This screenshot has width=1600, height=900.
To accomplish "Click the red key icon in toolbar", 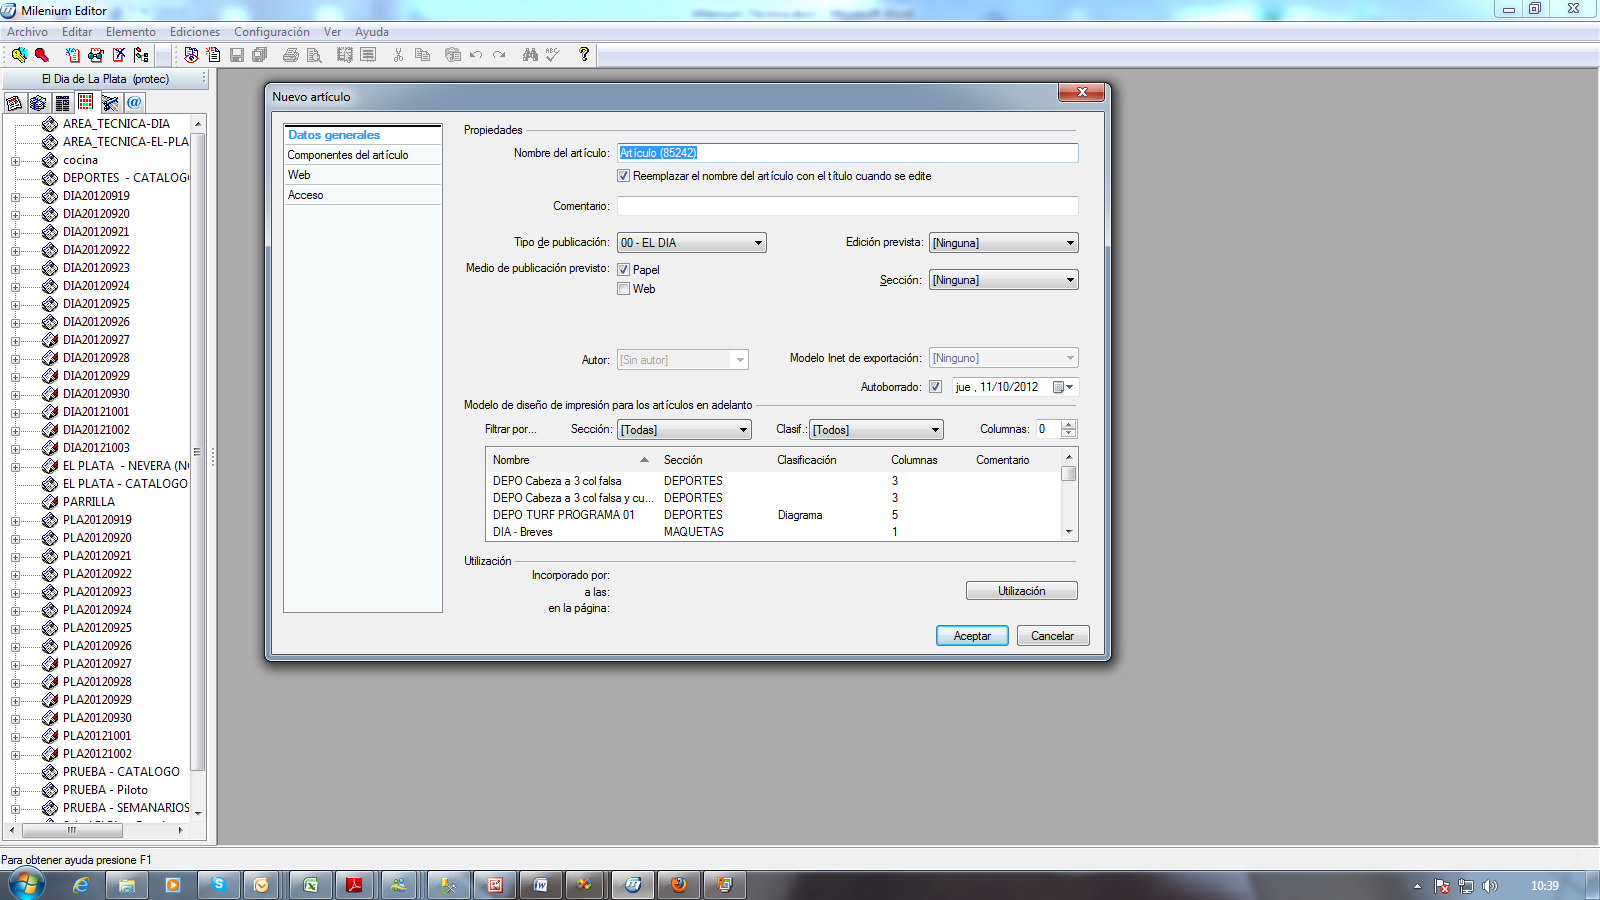I will 42,55.
